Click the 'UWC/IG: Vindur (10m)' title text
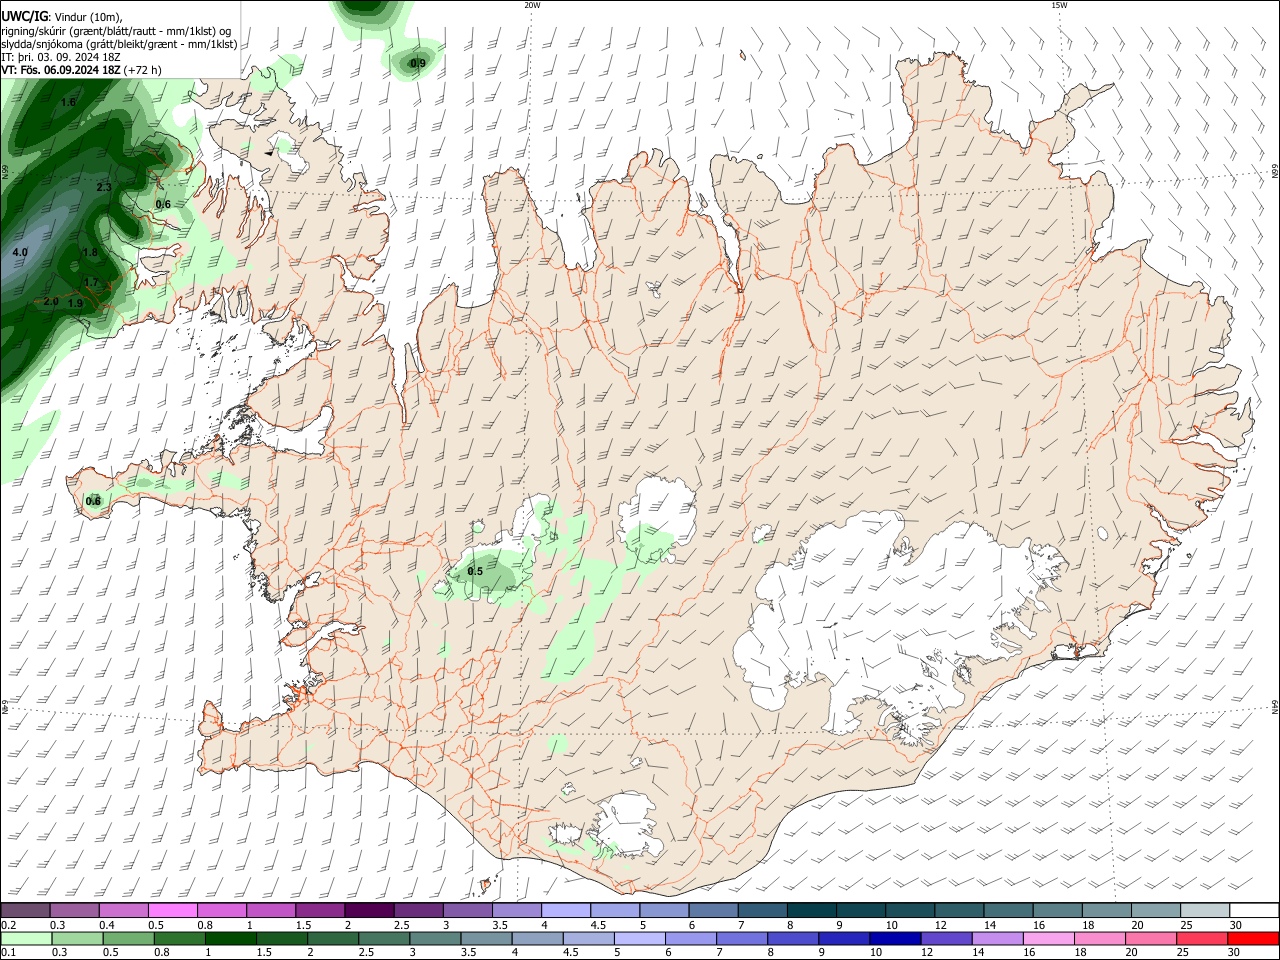 click(61, 16)
